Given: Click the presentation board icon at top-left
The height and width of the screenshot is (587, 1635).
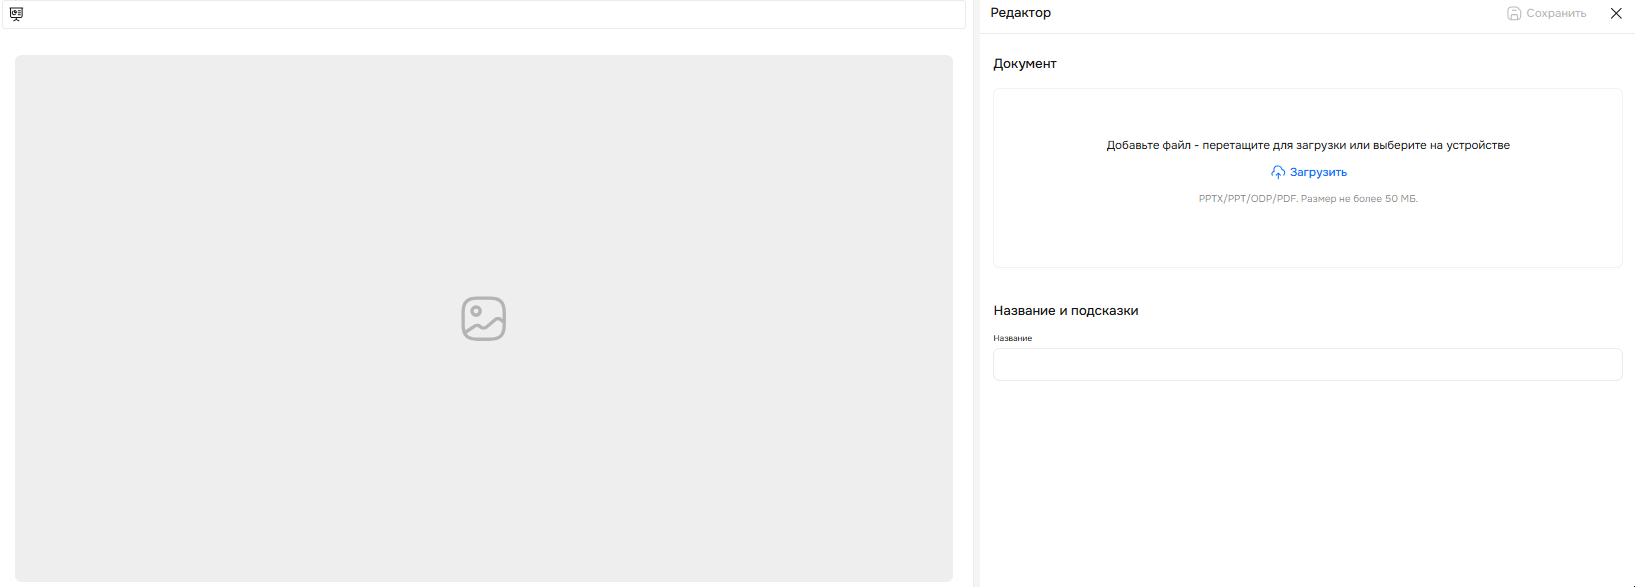Looking at the screenshot, I should tap(16, 14).
